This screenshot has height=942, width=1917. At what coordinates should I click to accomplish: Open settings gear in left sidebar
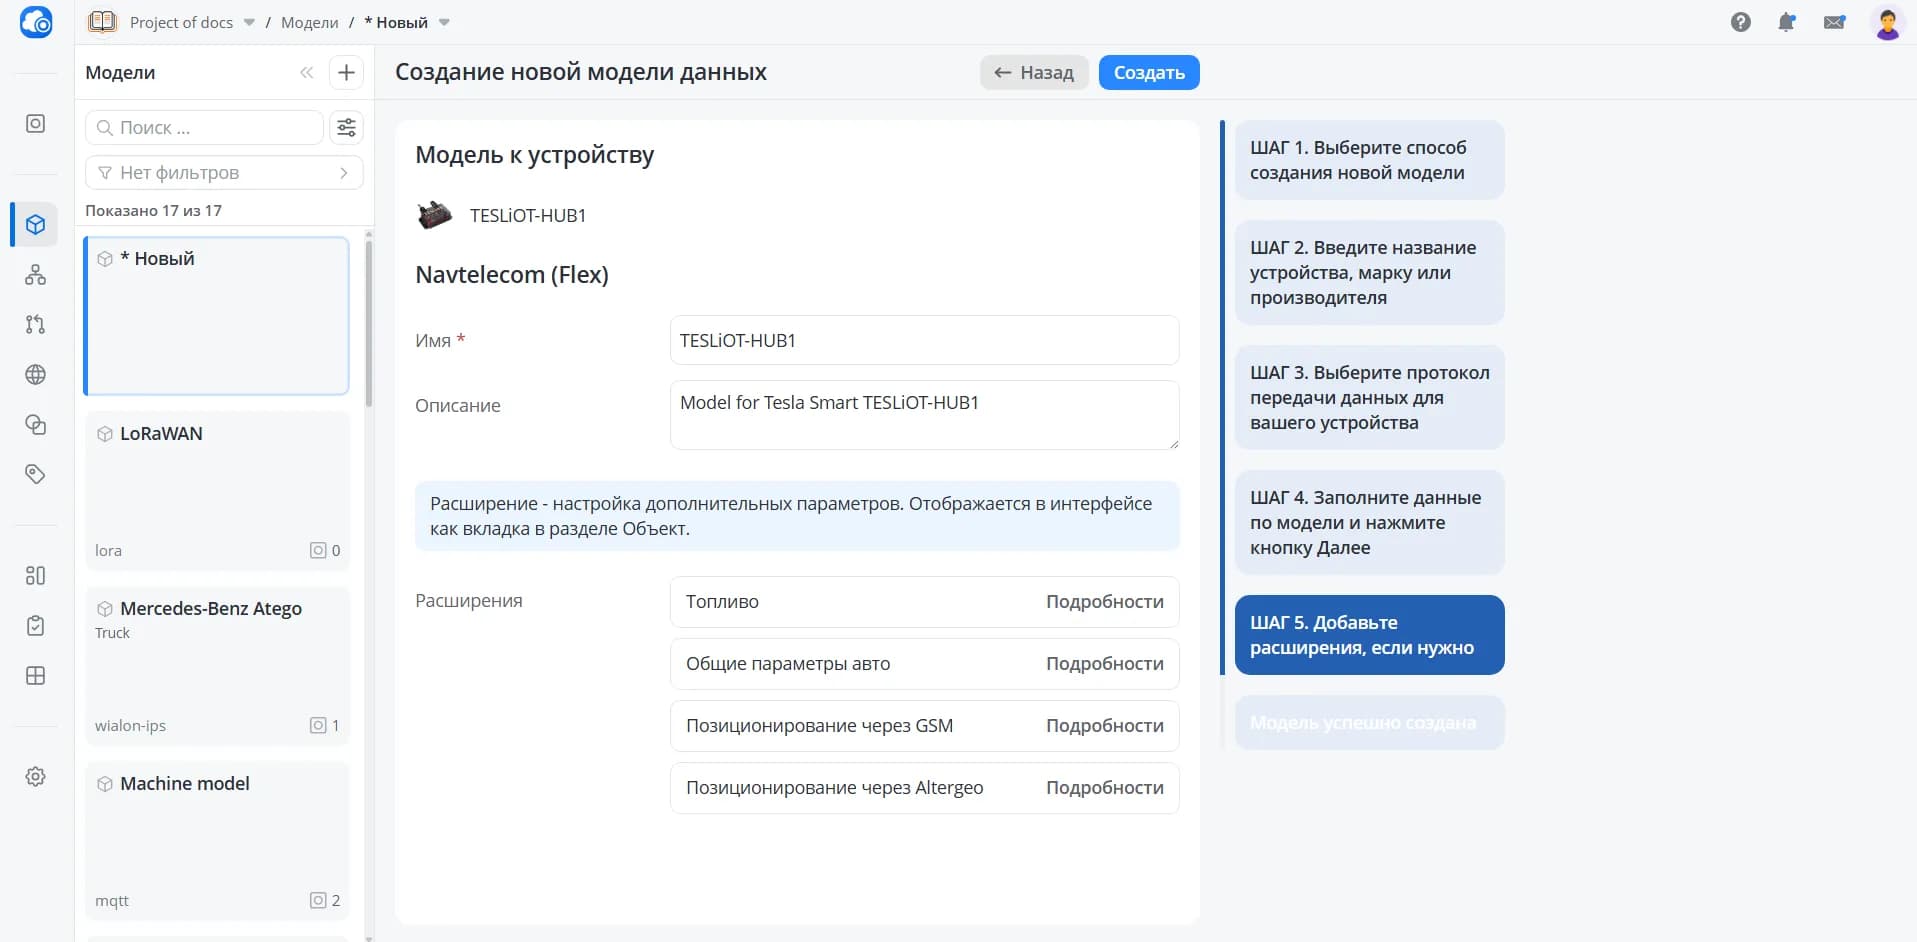[x=35, y=776]
